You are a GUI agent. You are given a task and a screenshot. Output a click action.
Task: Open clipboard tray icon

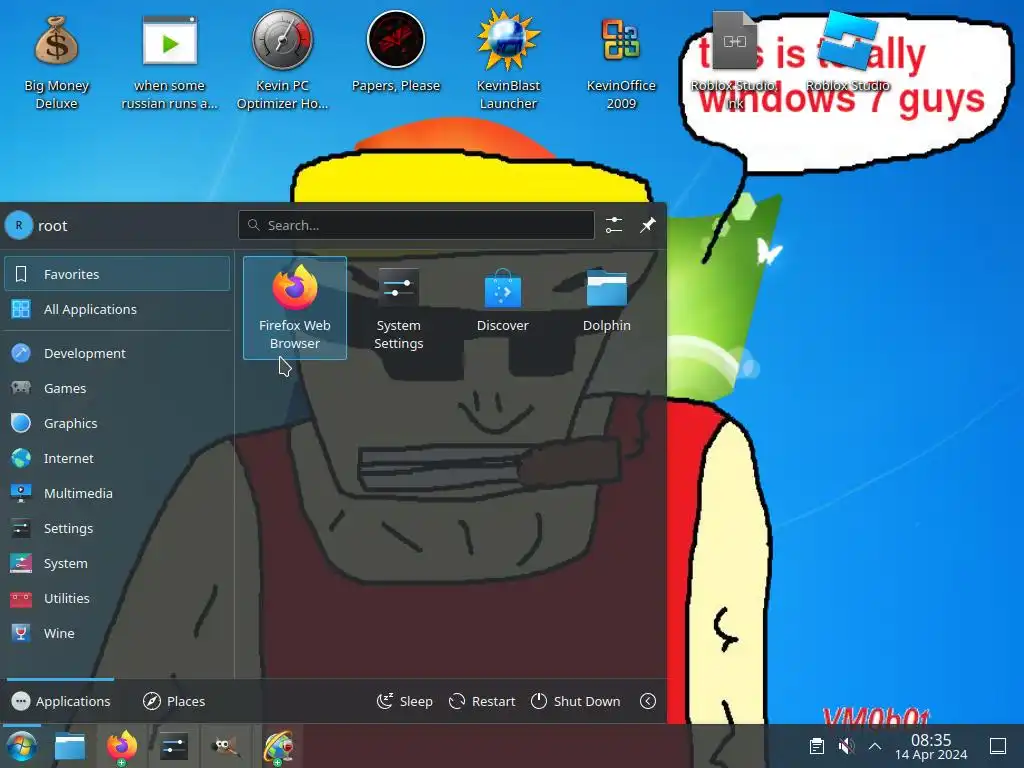click(816, 746)
